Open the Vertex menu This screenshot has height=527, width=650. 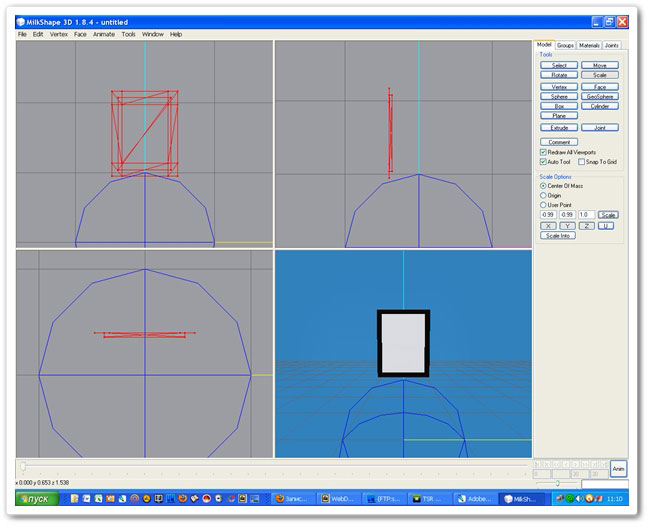pos(59,34)
